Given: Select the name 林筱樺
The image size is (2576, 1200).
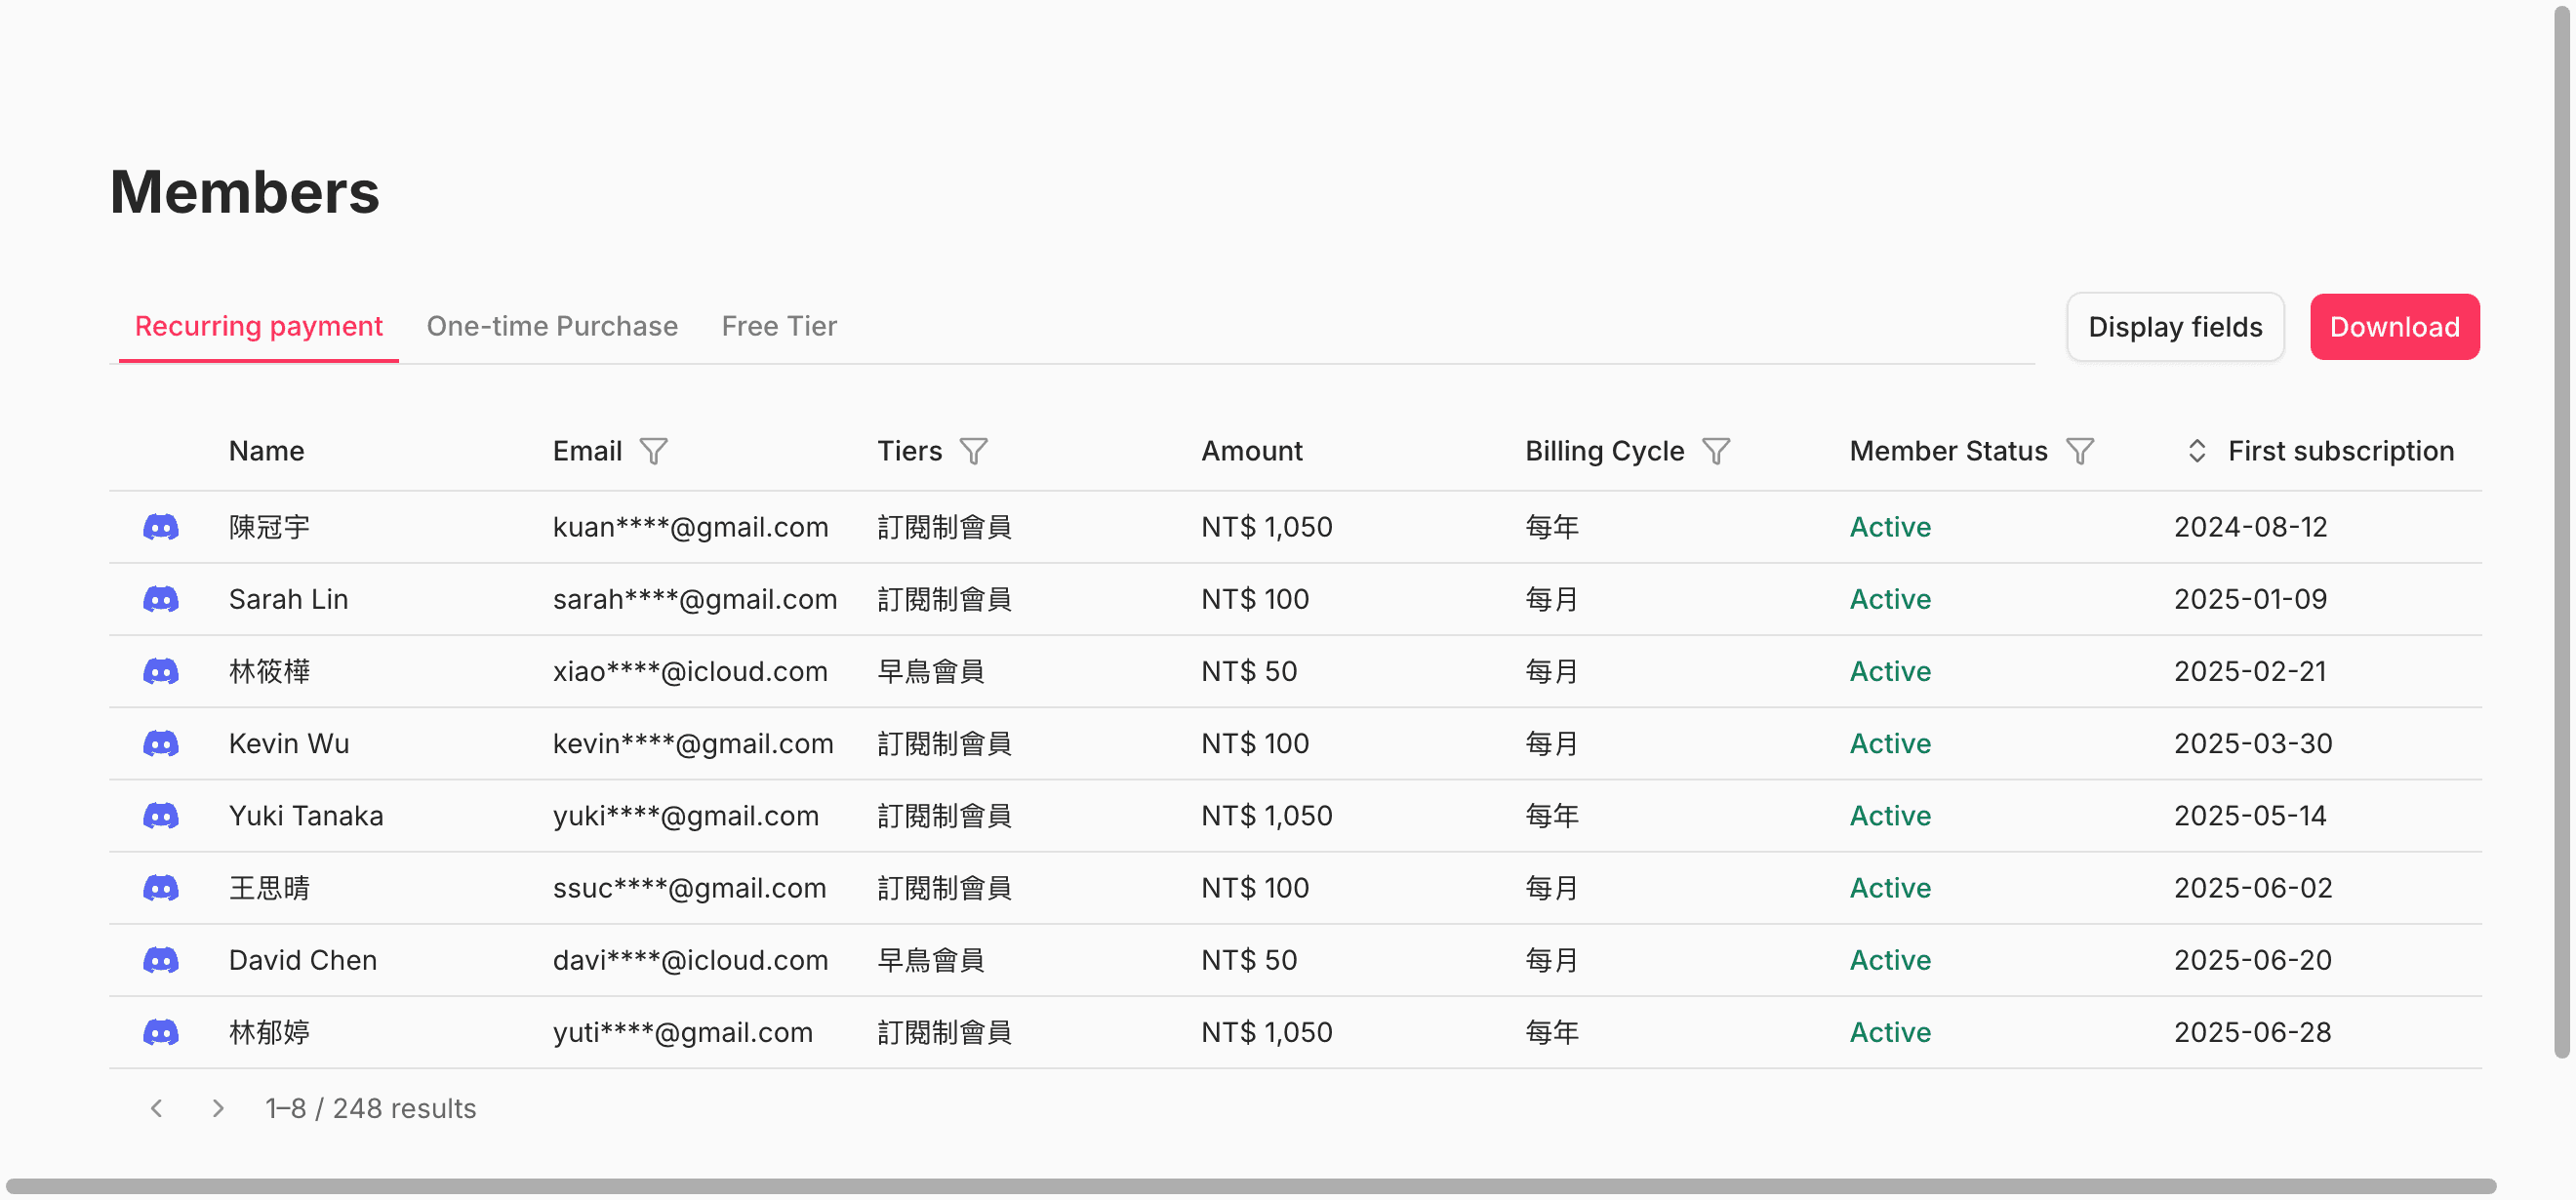Looking at the screenshot, I should coord(269,671).
